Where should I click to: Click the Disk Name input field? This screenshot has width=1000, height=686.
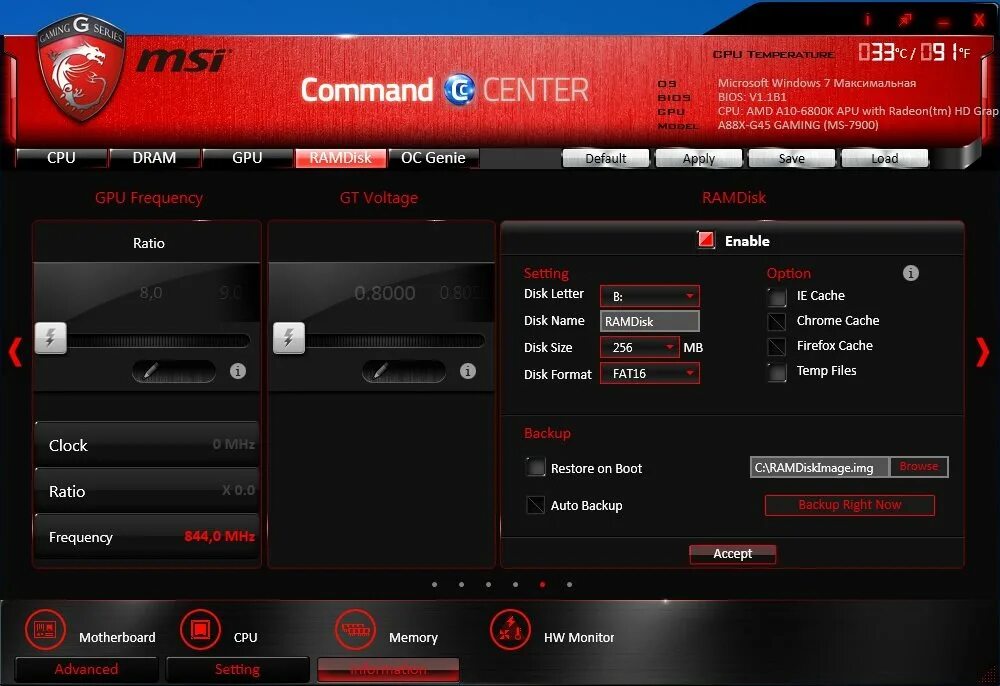click(650, 321)
